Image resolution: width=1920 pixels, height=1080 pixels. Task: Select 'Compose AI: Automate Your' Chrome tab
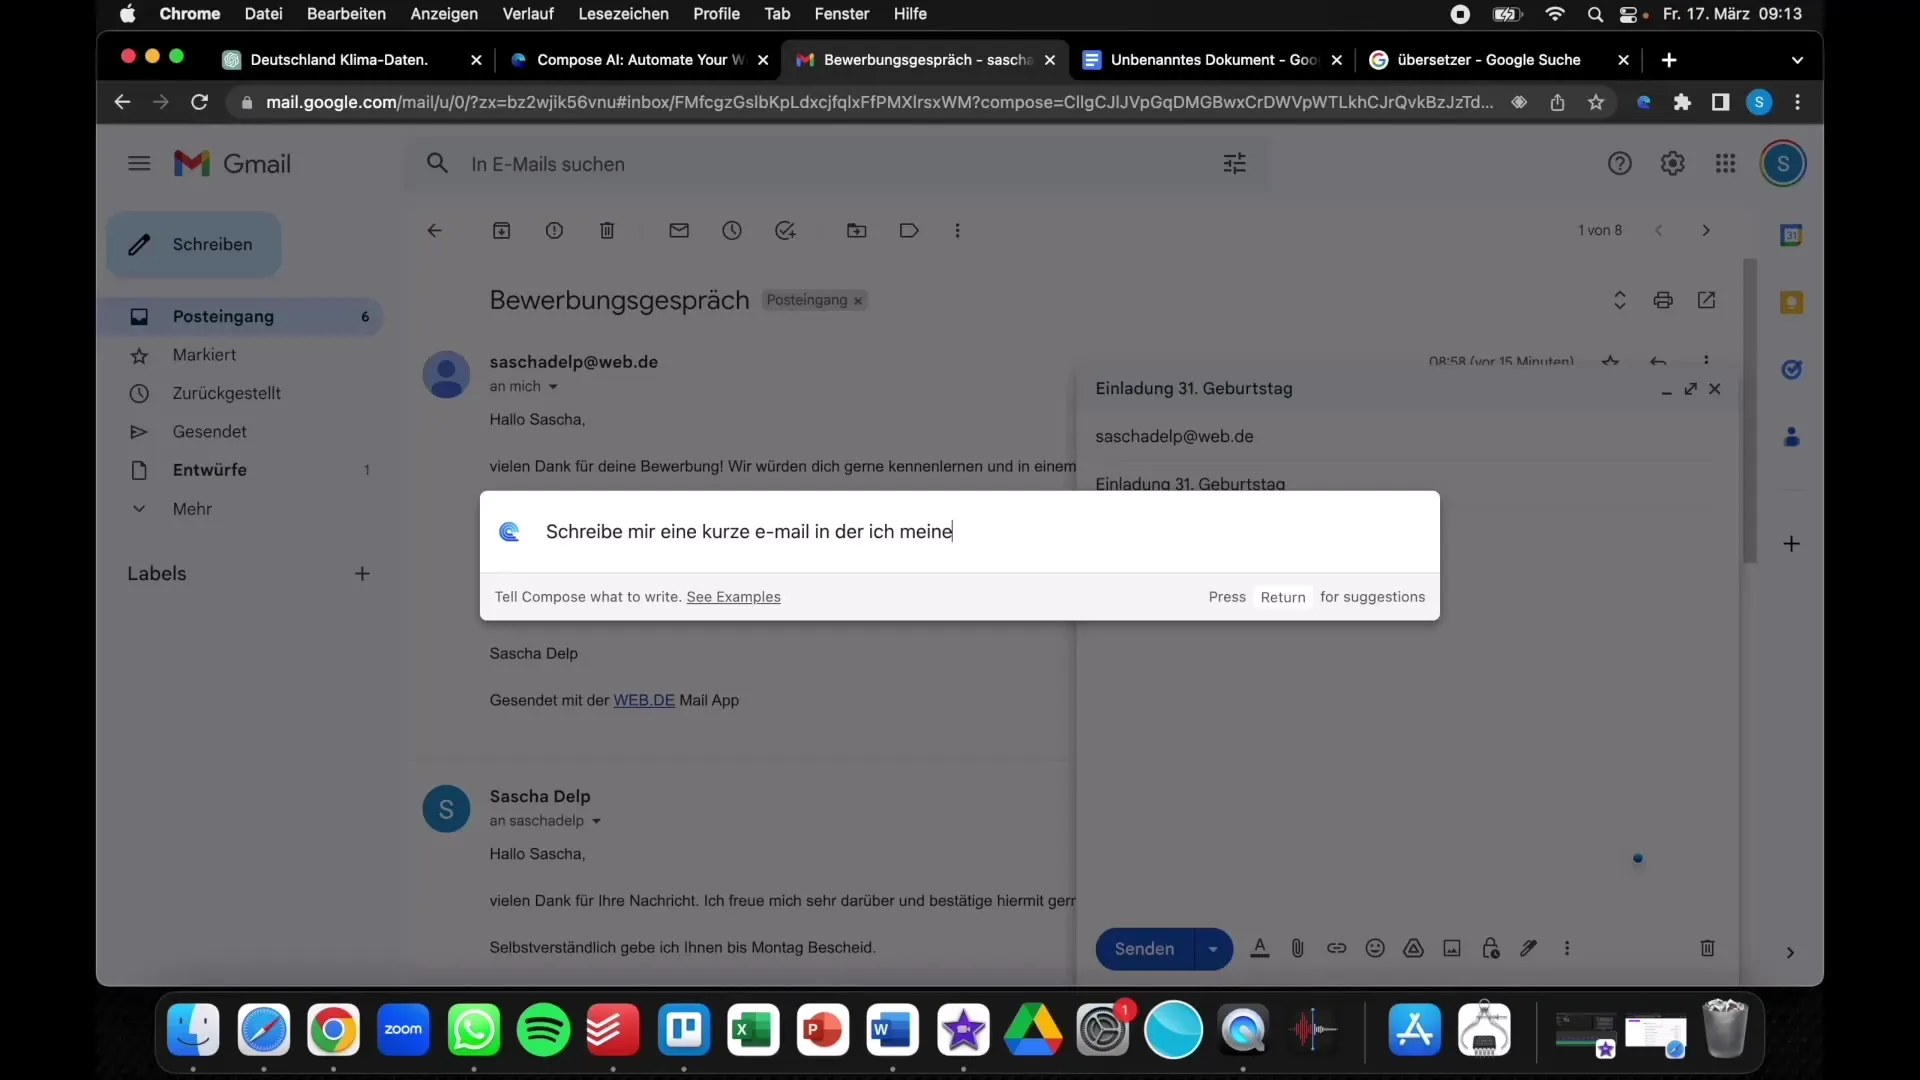click(x=638, y=59)
